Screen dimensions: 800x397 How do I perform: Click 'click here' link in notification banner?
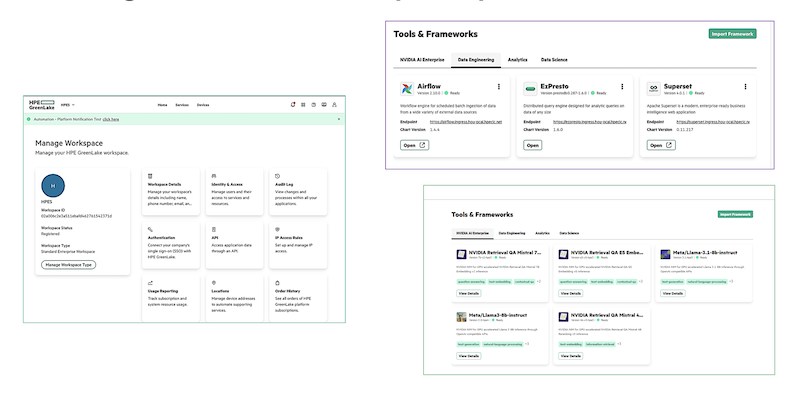point(111,119)
